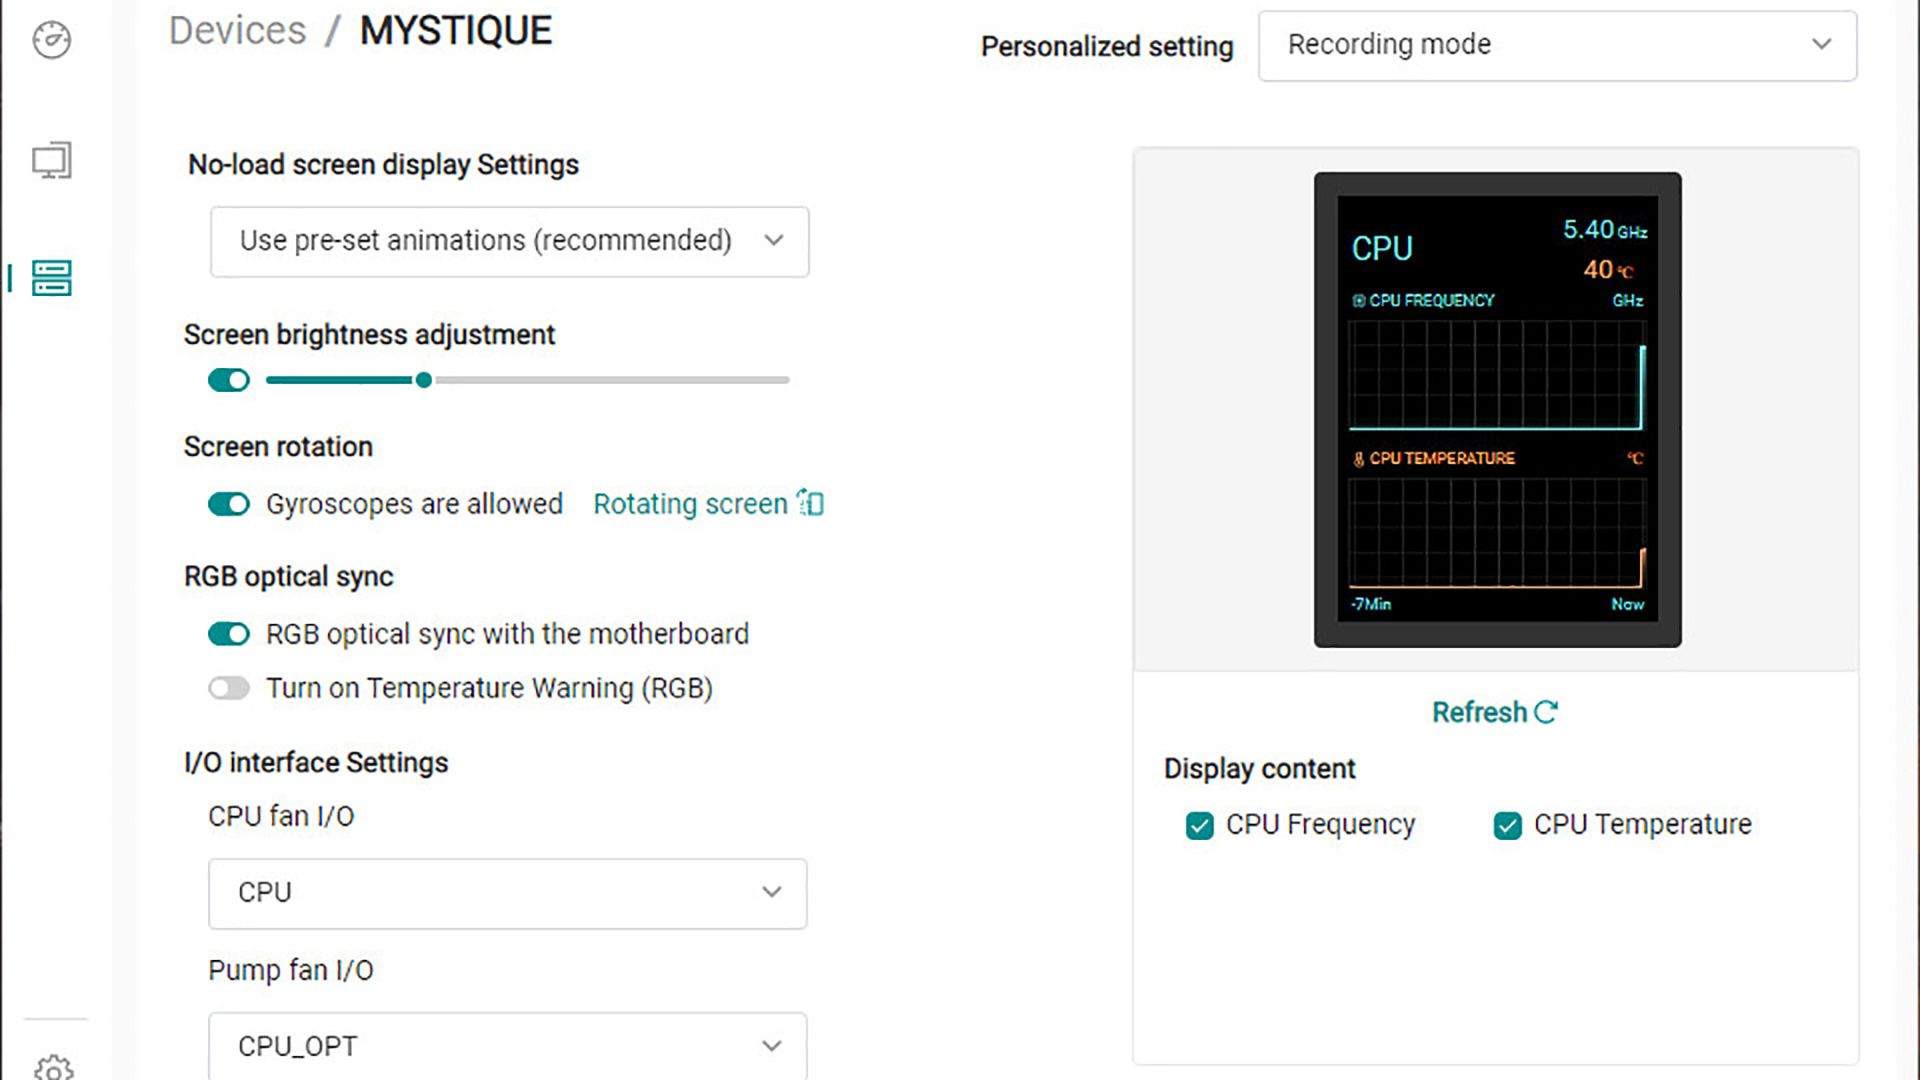Open the CPU fan I/O dropdown
This screenshot has height=1080, width=1920.
507,892
